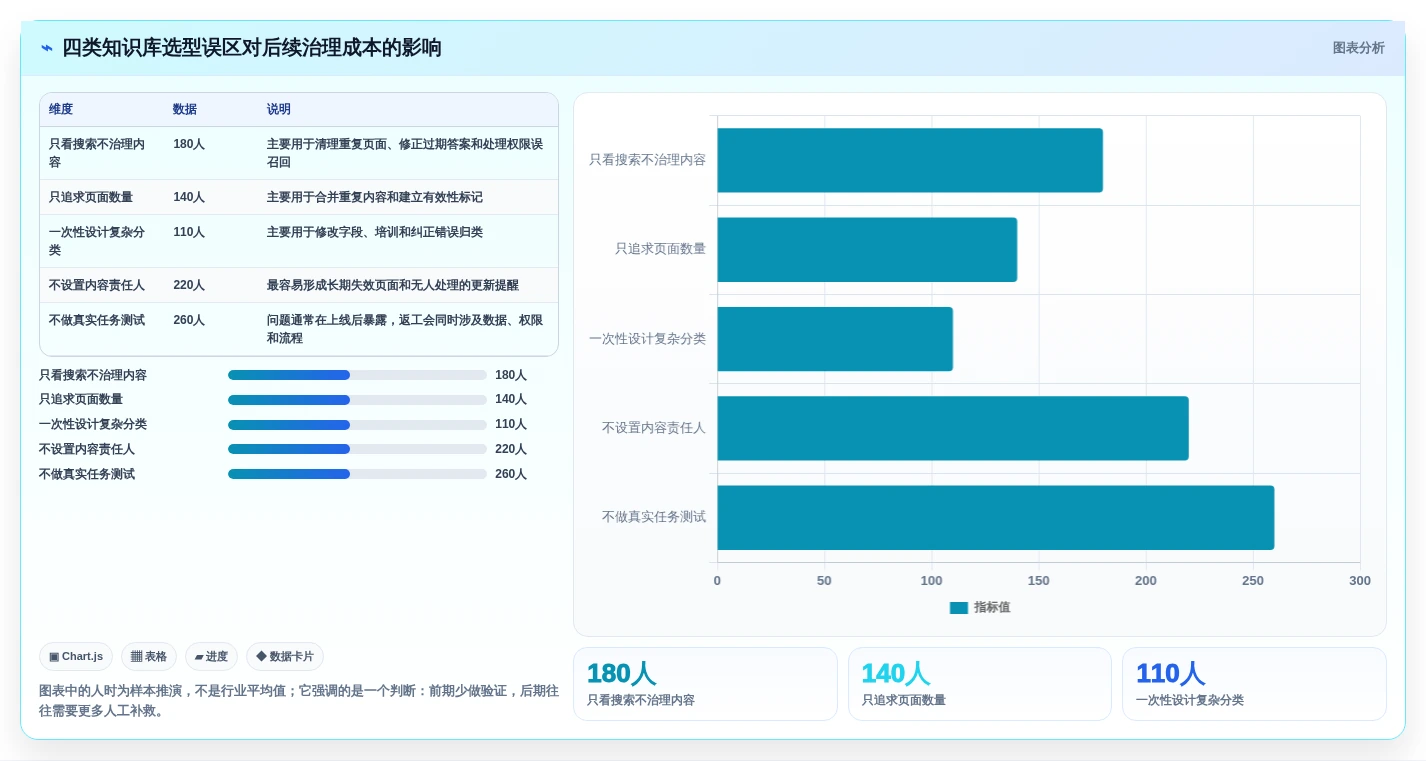The image size is (1426, 761).
Task: Click the 数据 column header
Action: [185, 109]
